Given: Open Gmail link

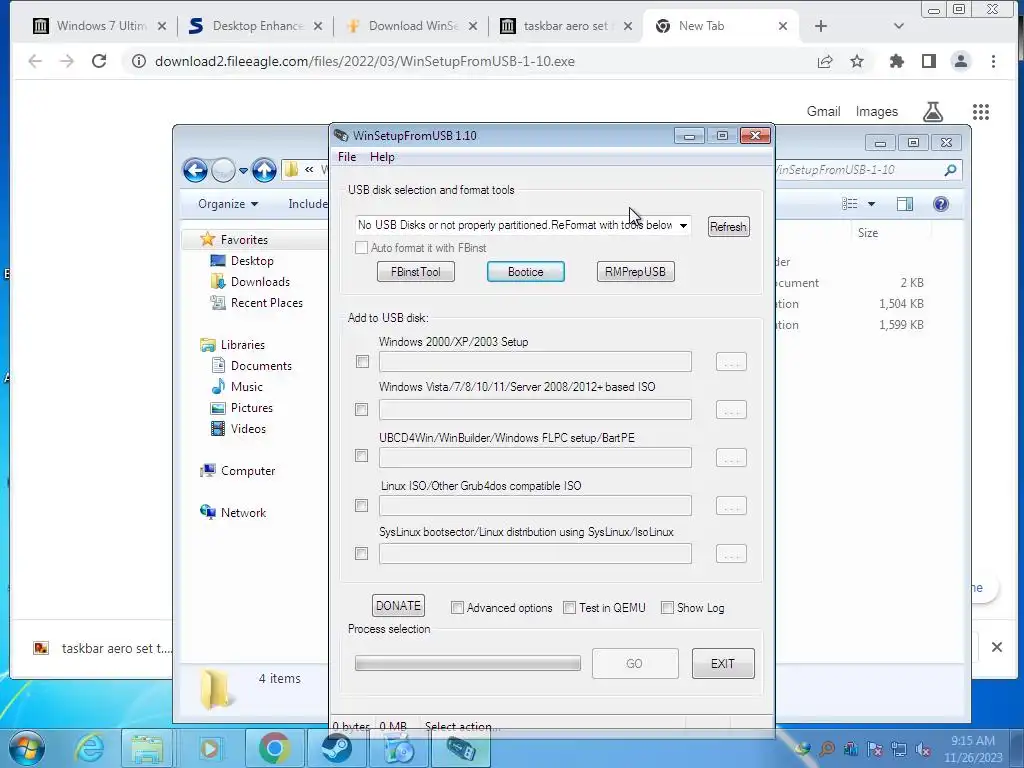Looking at the screenshot, I should 823,112.
